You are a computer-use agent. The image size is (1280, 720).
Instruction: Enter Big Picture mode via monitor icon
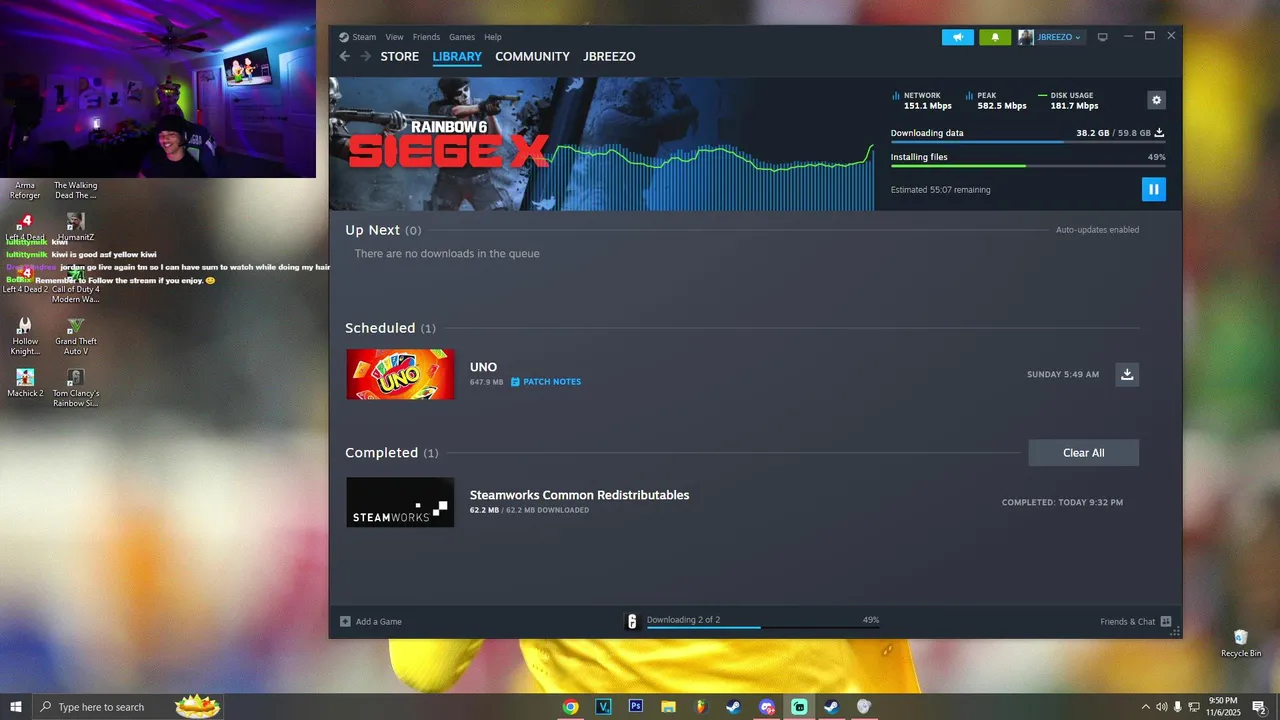pyautogui.click(x=1102, y=37)
